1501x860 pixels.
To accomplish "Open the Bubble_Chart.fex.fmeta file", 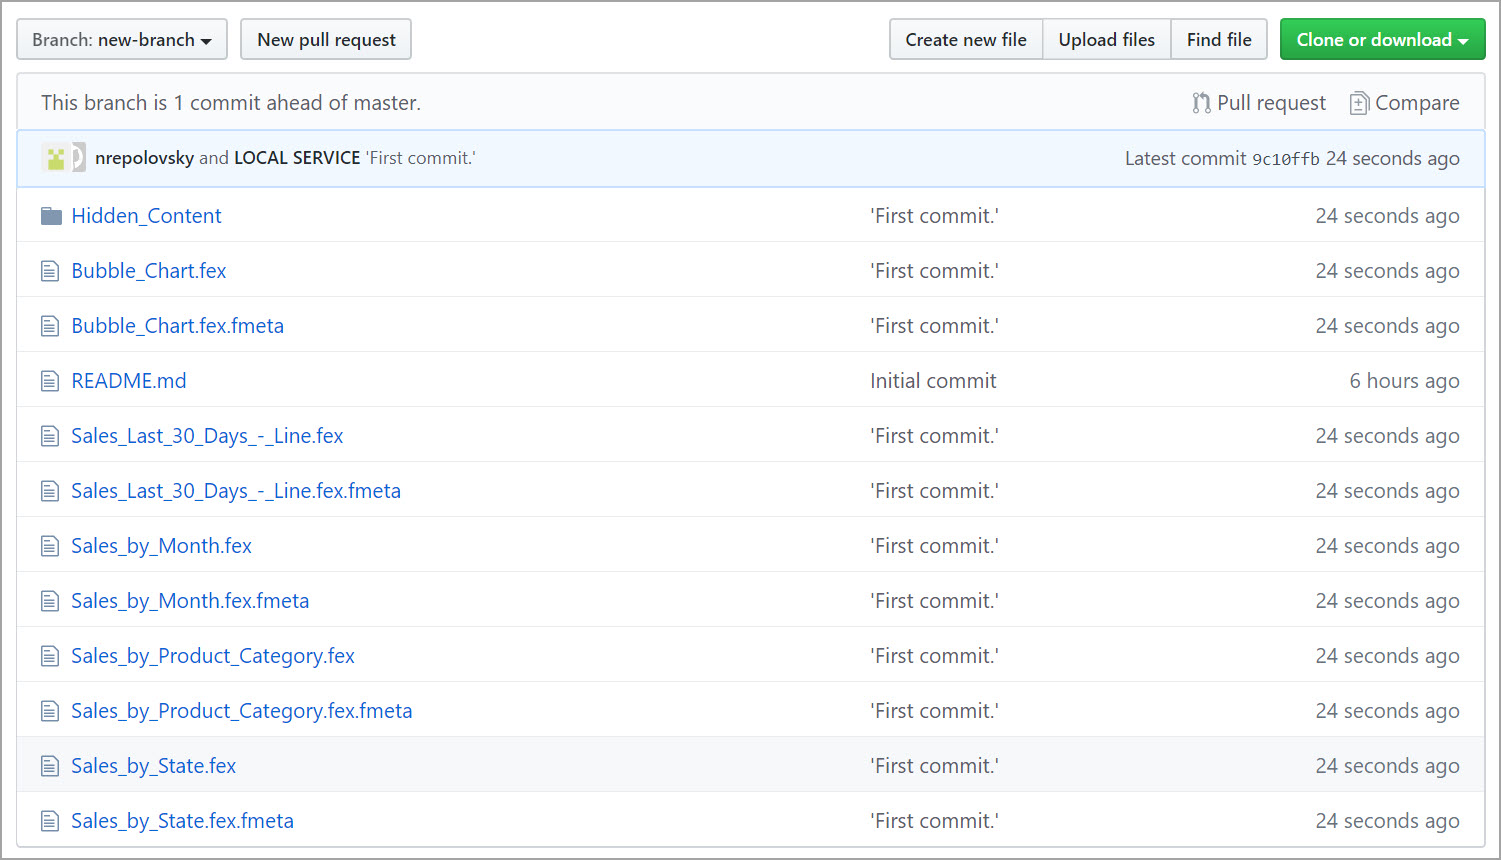I will [x=177, y=326].
